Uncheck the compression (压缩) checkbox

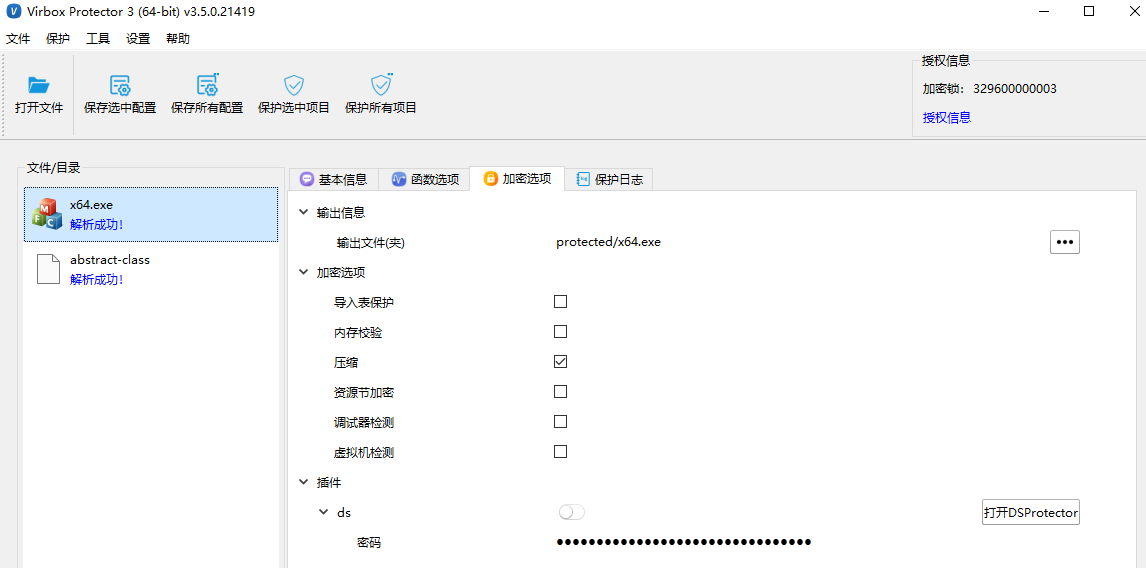[x=561, y=361]
